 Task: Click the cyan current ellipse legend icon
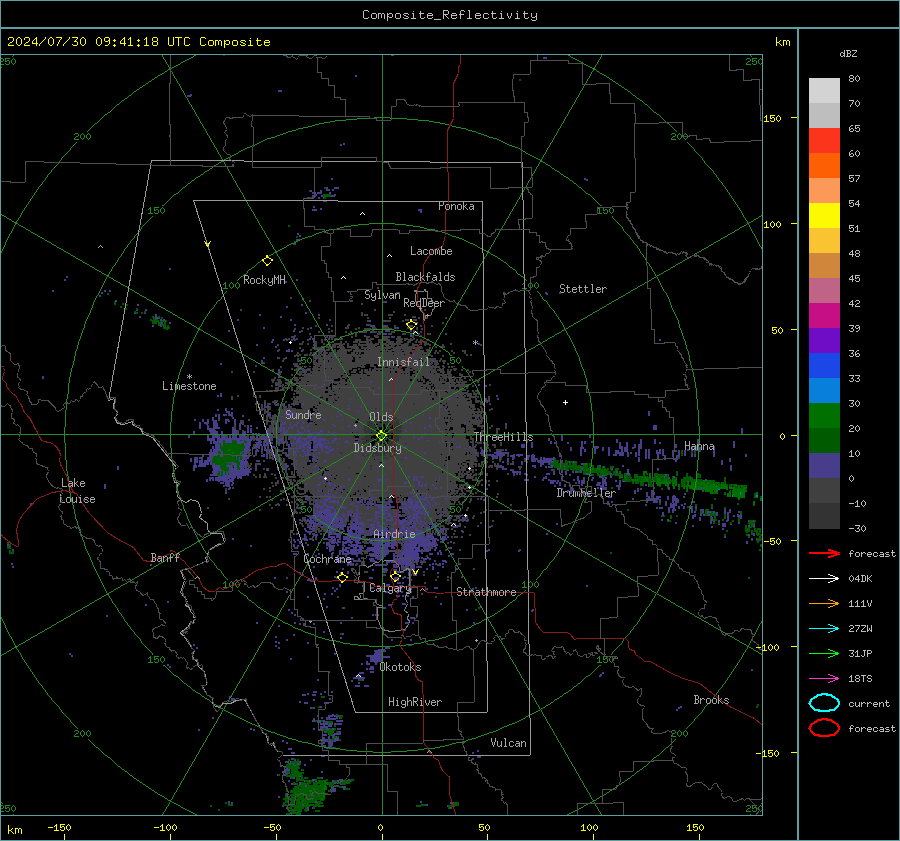pyautogui.click(x=824, y=703)
